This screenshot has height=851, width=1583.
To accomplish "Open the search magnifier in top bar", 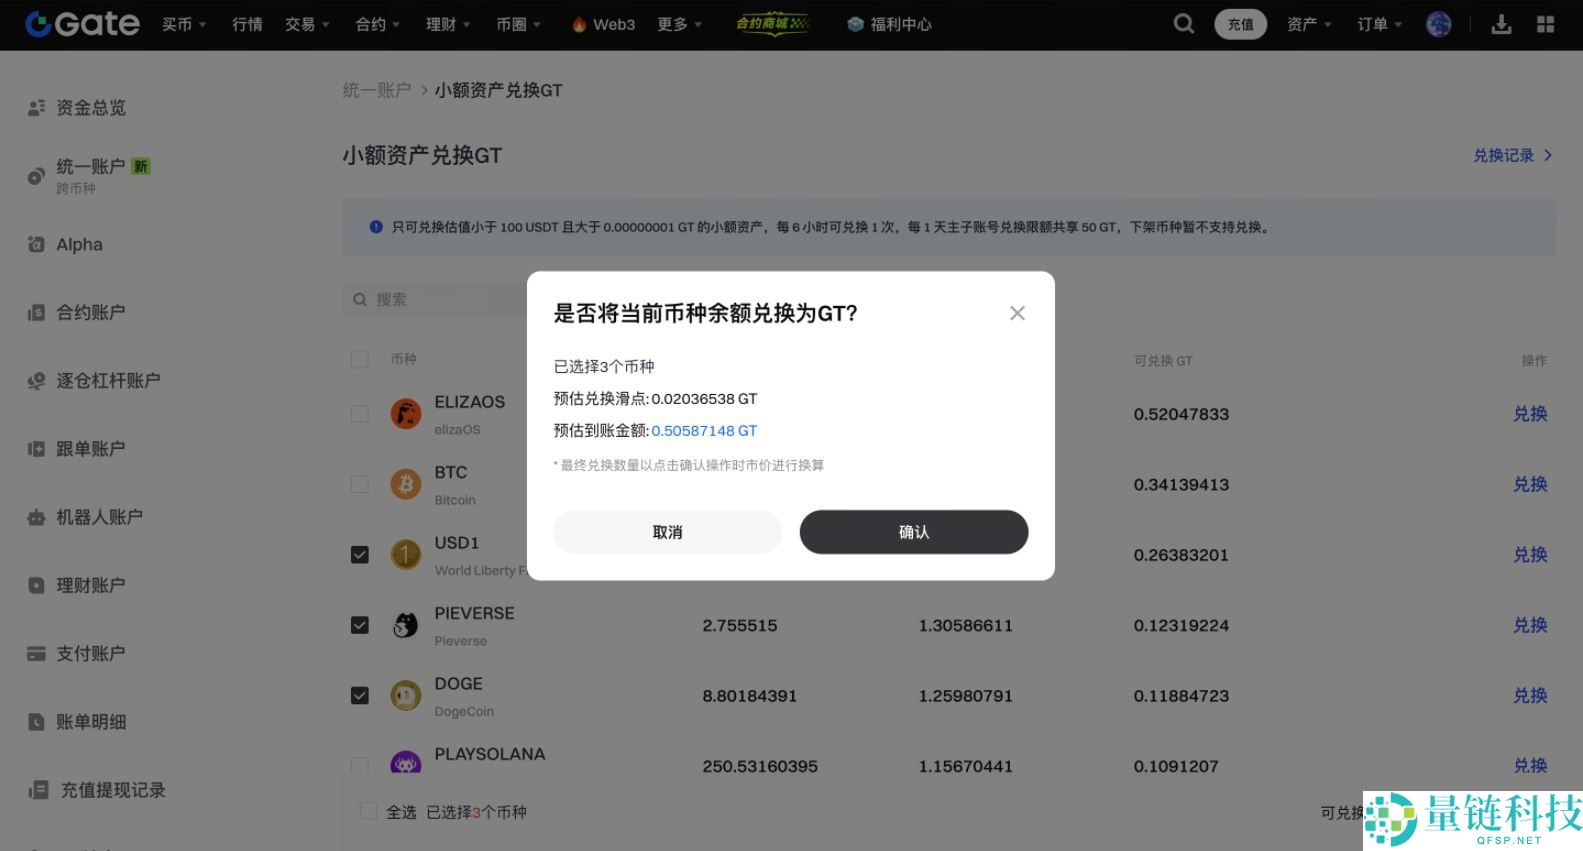I will tap(1184, 24).
